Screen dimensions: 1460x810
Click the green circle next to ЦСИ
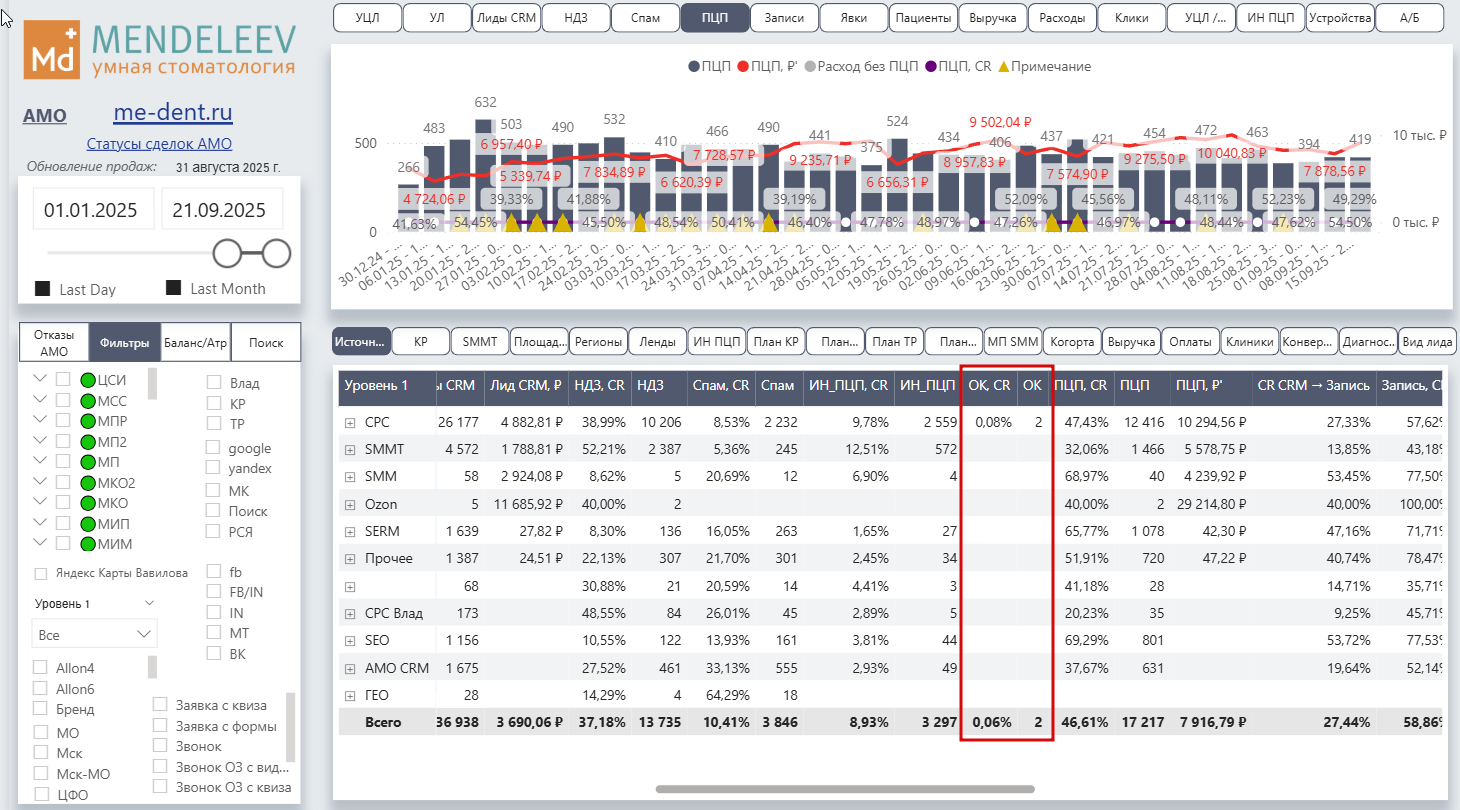coord(88,380)
